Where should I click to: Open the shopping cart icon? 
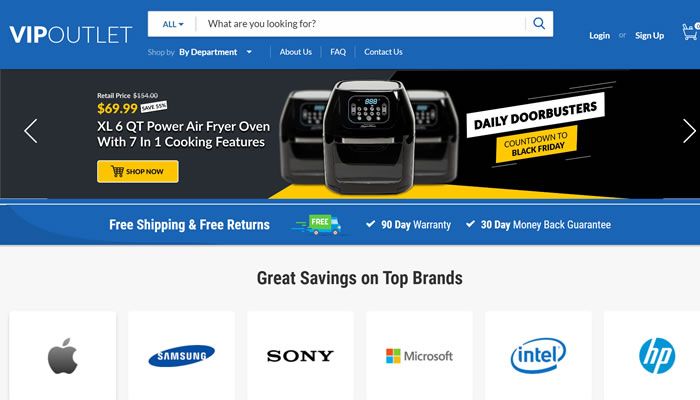pos(690,32)
